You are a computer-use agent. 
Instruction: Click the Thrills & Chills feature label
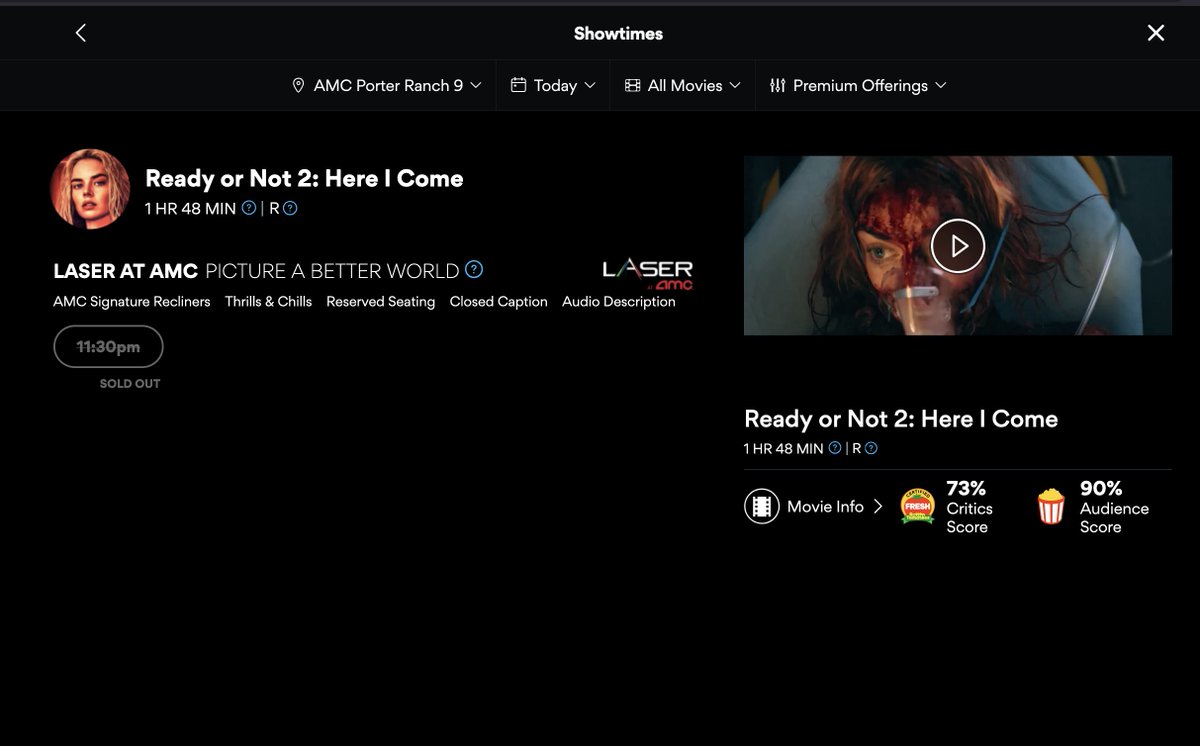pos(268,301)
